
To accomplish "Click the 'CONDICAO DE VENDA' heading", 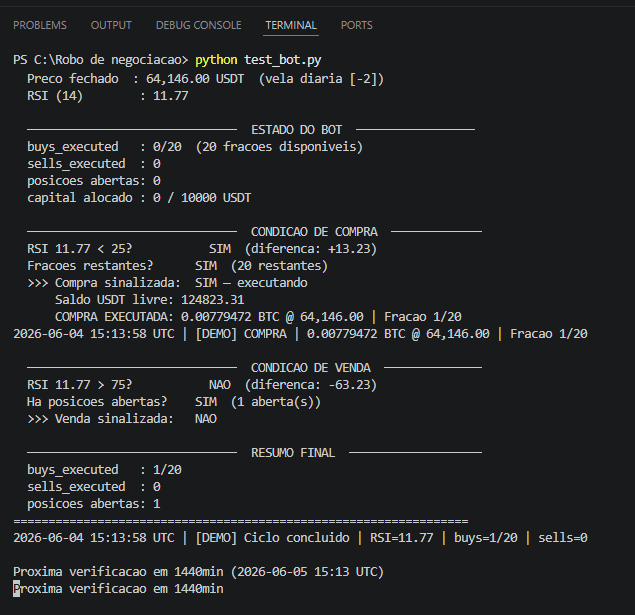I will (311, 368).
